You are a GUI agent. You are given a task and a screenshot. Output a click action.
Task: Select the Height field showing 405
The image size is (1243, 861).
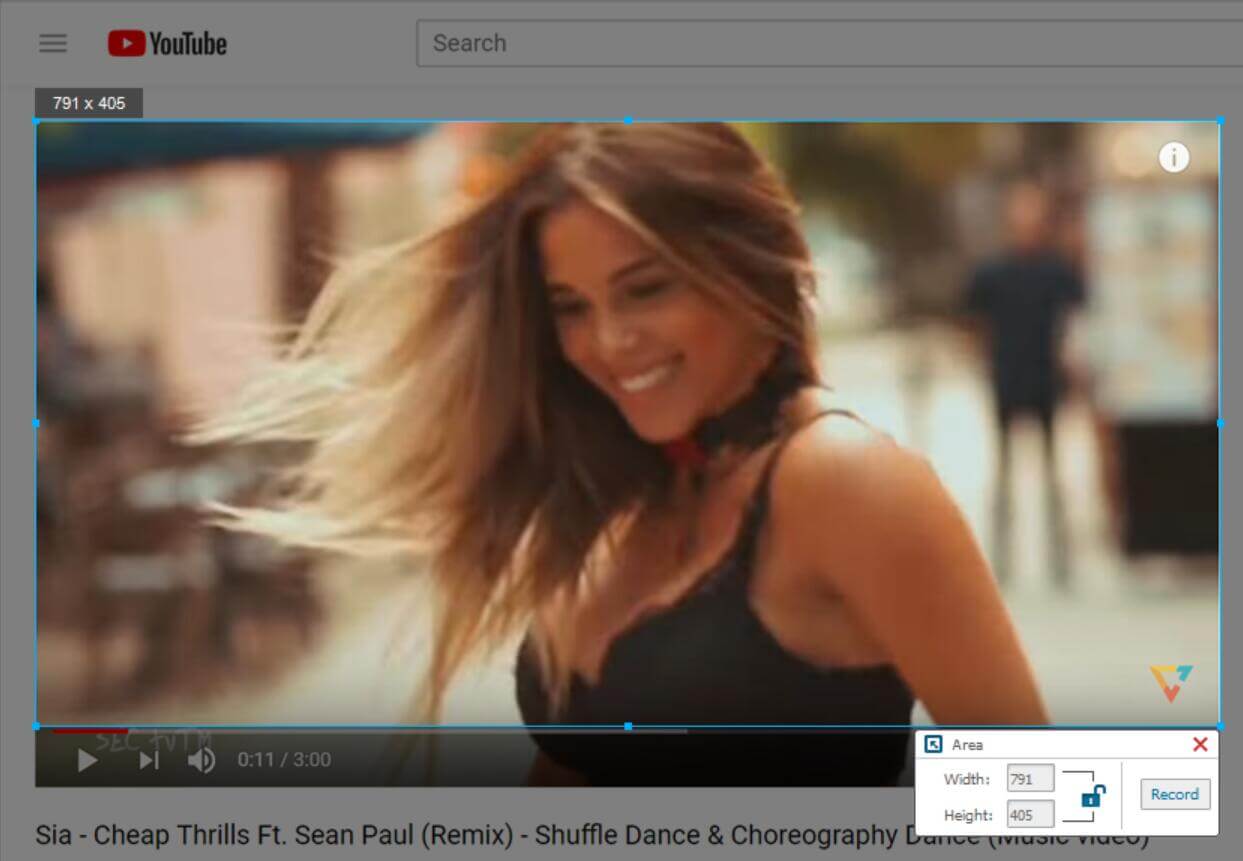1030,814
